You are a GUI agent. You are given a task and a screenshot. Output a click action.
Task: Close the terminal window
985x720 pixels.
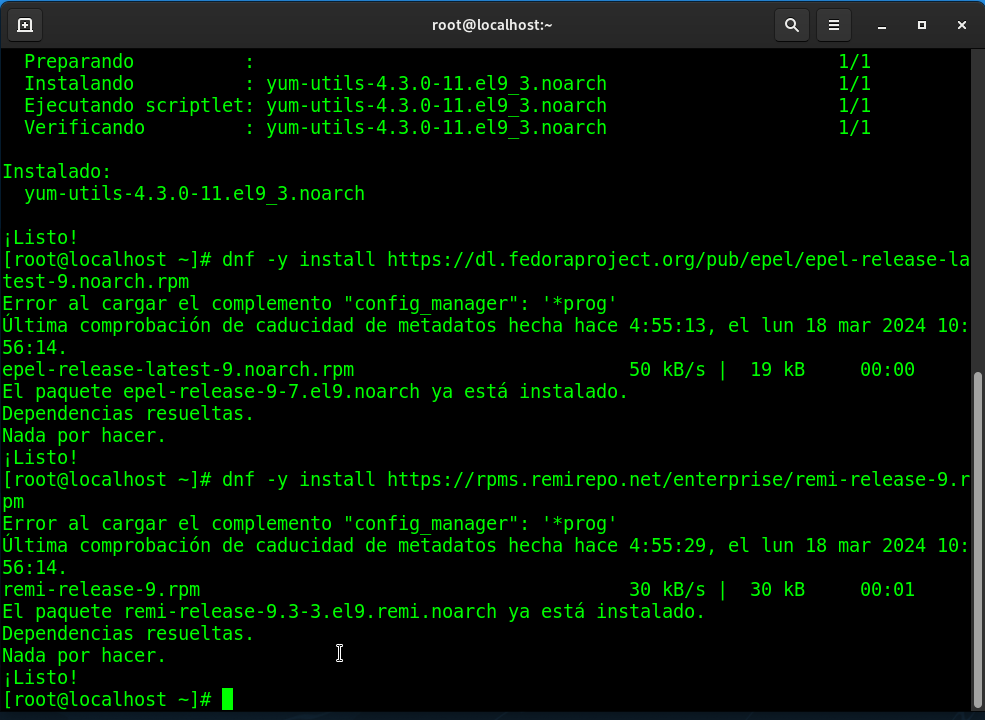(x=962, y=25)
